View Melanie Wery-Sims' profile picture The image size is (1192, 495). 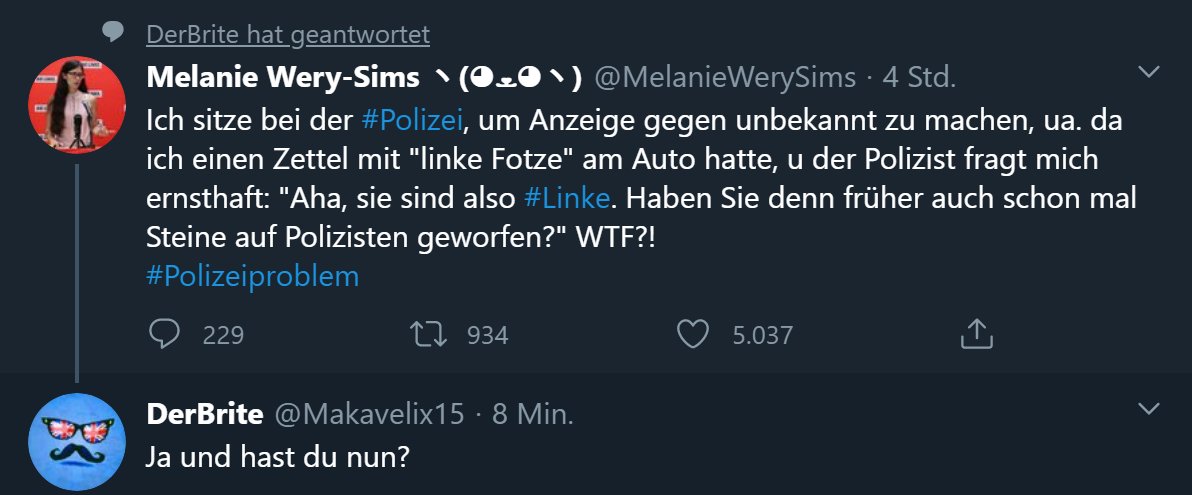click(x=77, y=105)
